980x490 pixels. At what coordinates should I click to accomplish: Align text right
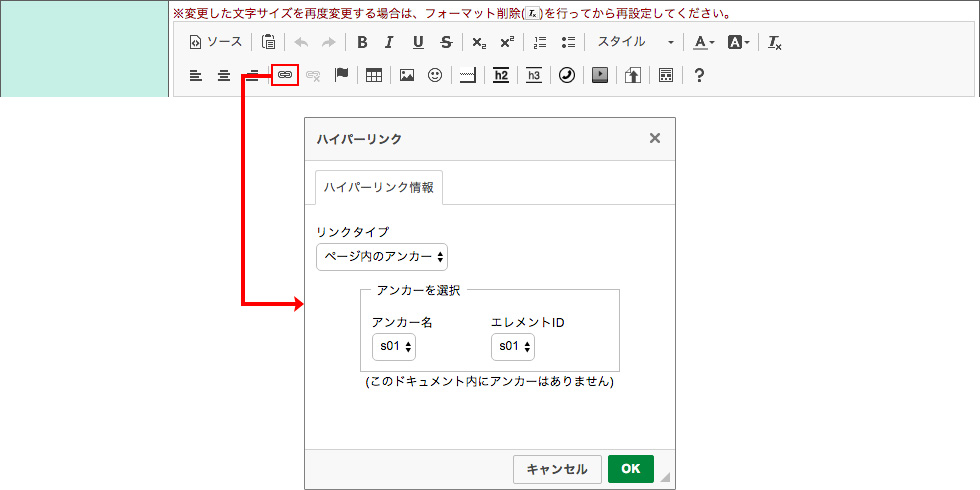click(x=252, y=76)
